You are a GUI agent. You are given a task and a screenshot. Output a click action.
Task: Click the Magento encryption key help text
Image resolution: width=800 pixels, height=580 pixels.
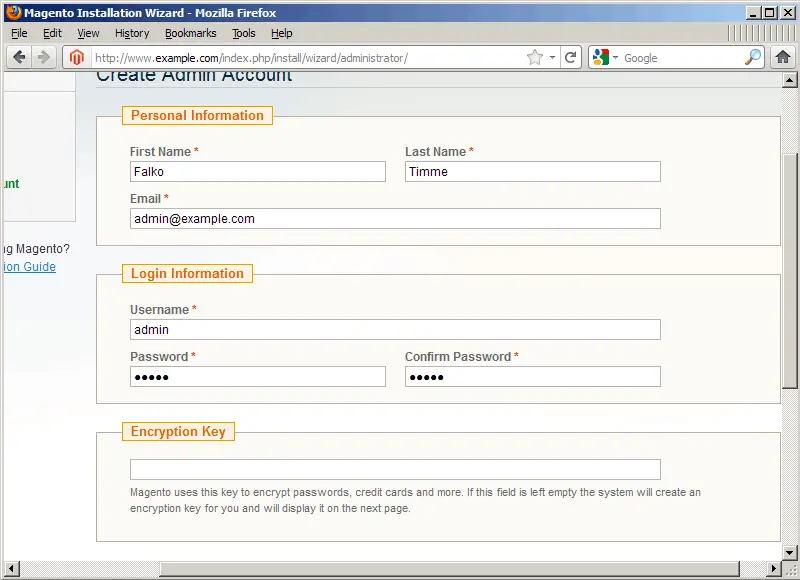(x=415, y=500)
